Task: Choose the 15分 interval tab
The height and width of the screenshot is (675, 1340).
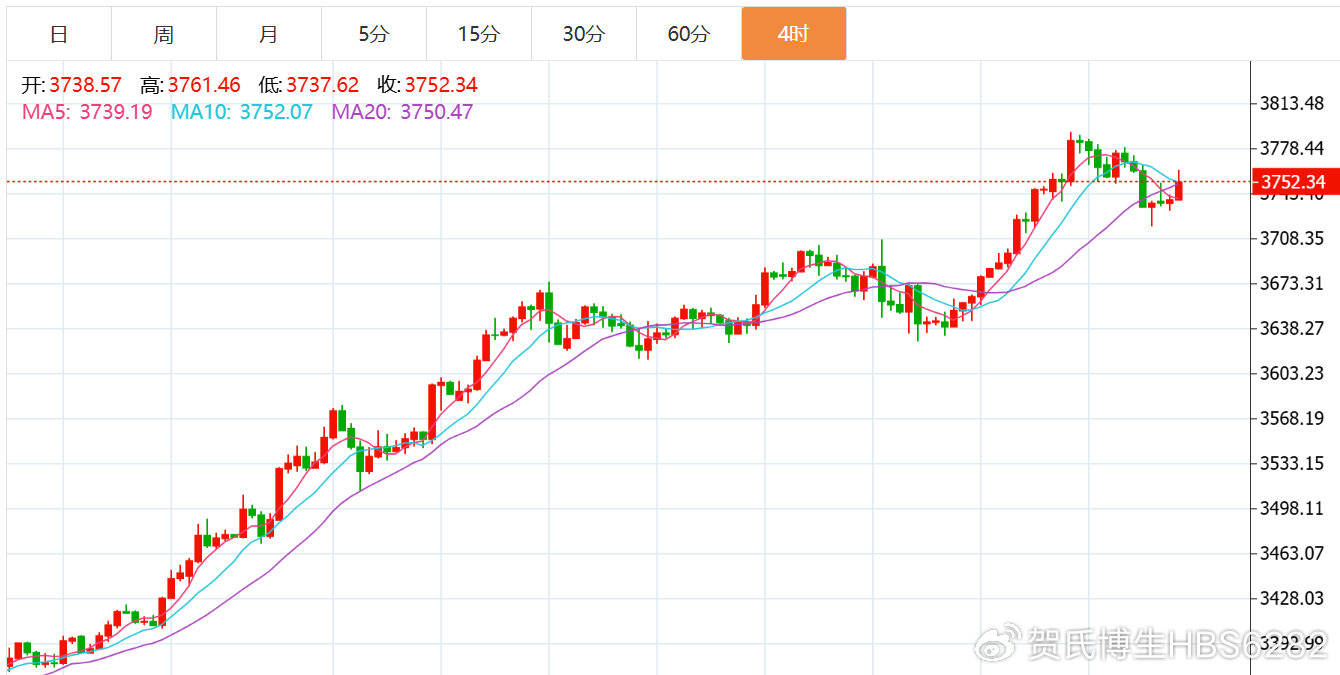Action: (x=479, y=34)
